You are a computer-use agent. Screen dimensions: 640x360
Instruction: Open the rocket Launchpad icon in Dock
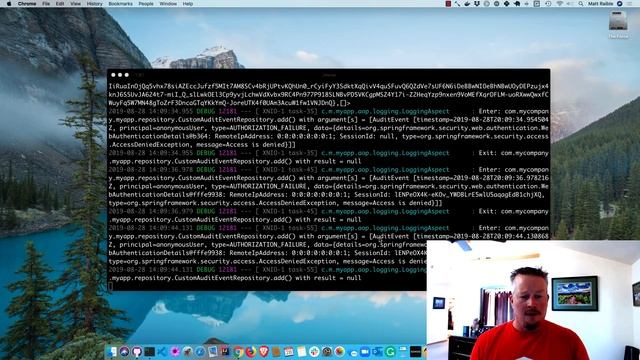pos(187,352)
